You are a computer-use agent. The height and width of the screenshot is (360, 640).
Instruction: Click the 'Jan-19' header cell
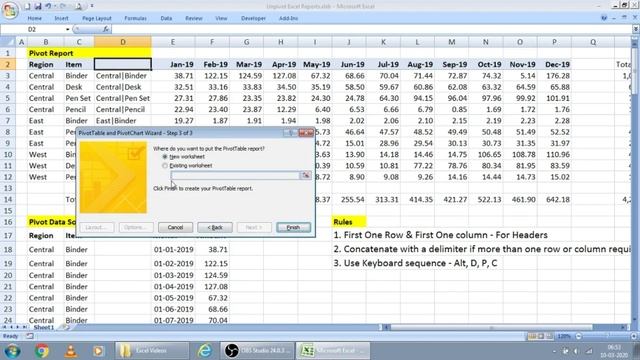(173, 64)
